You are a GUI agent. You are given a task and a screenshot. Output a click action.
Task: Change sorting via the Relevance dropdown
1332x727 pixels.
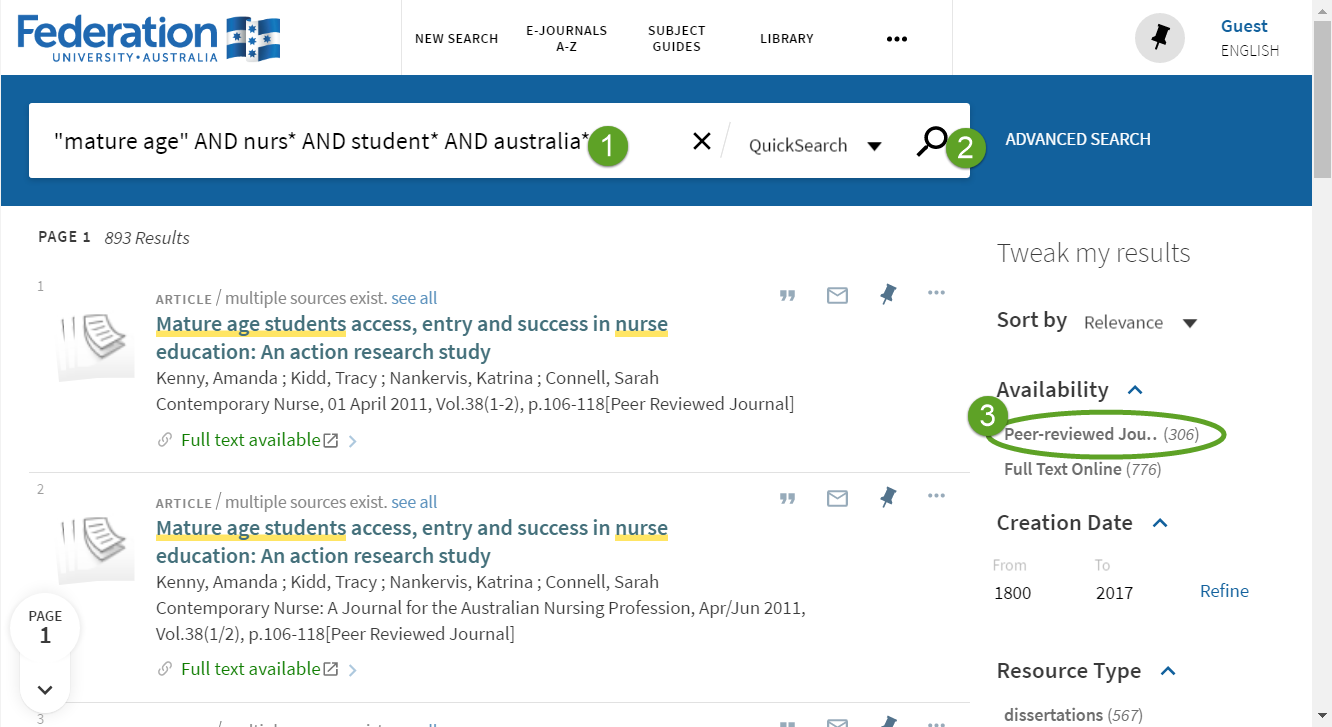pos(1140,322)
